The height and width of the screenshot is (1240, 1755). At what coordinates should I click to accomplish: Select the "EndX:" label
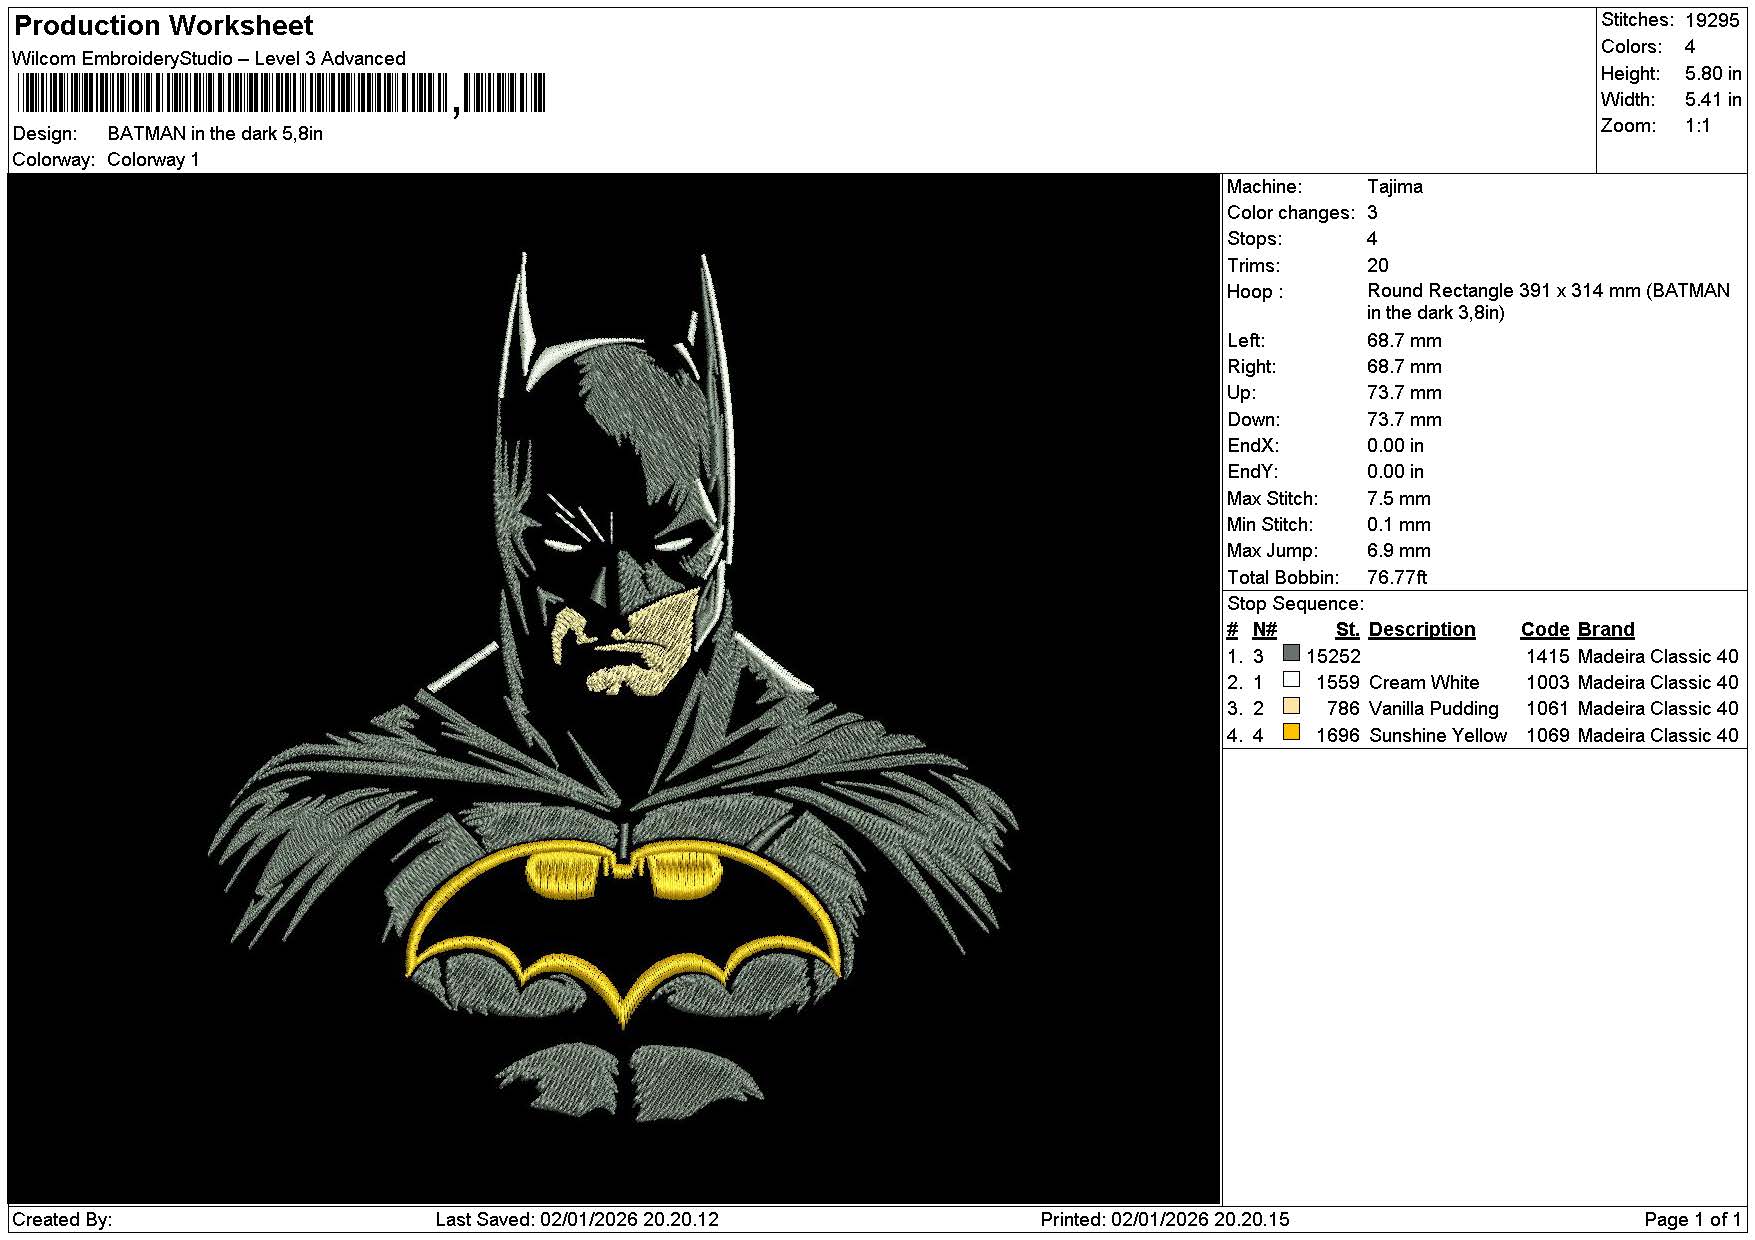coord(1253,446)
